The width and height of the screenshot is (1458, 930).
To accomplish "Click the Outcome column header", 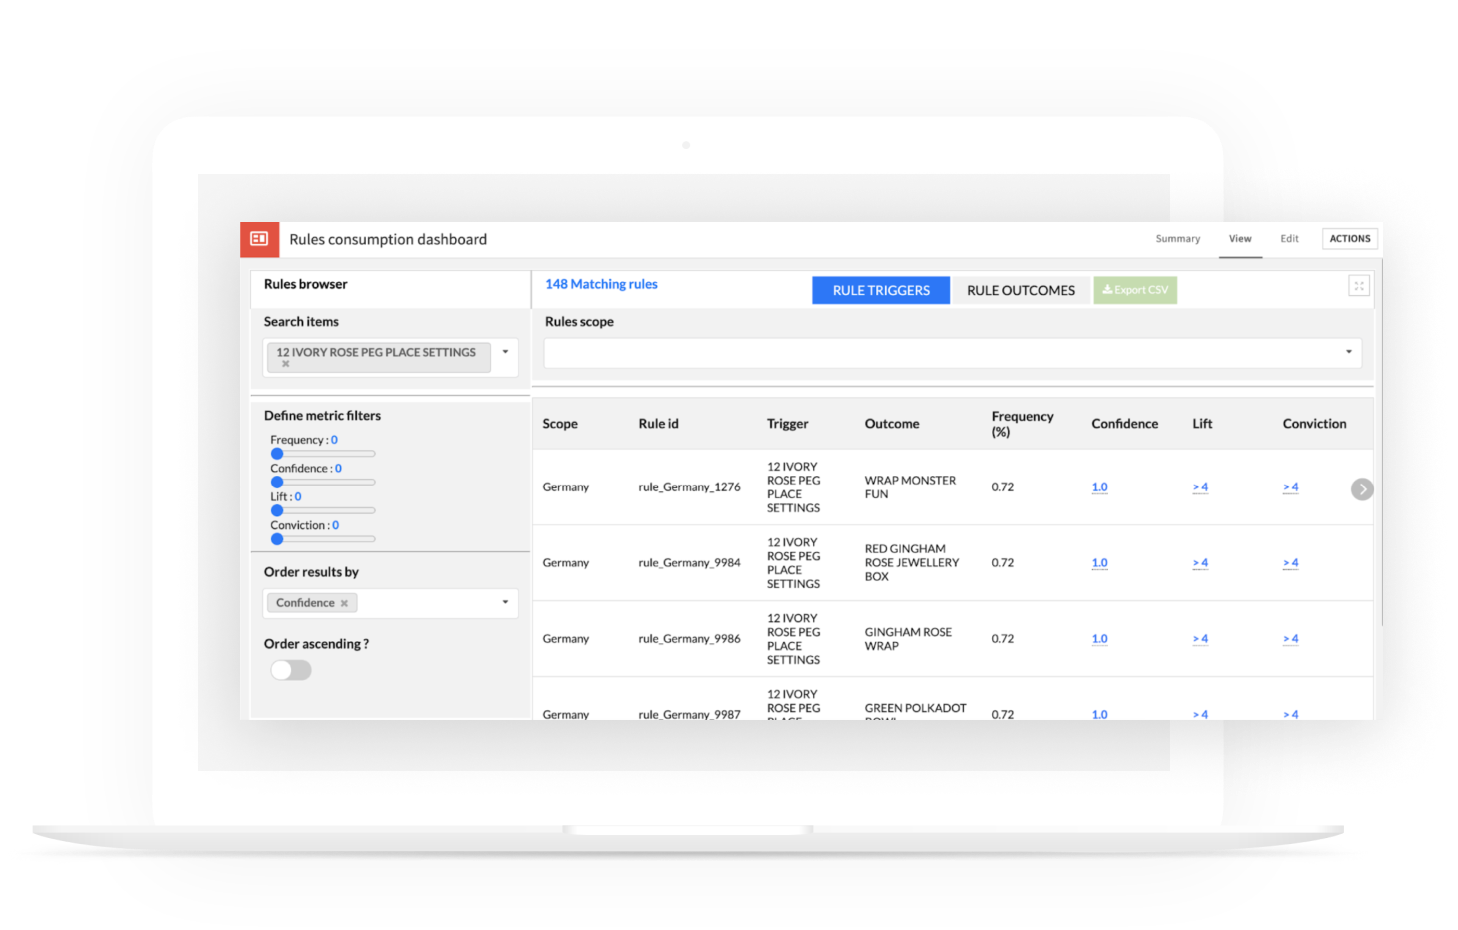I will [x=891, y=424].
